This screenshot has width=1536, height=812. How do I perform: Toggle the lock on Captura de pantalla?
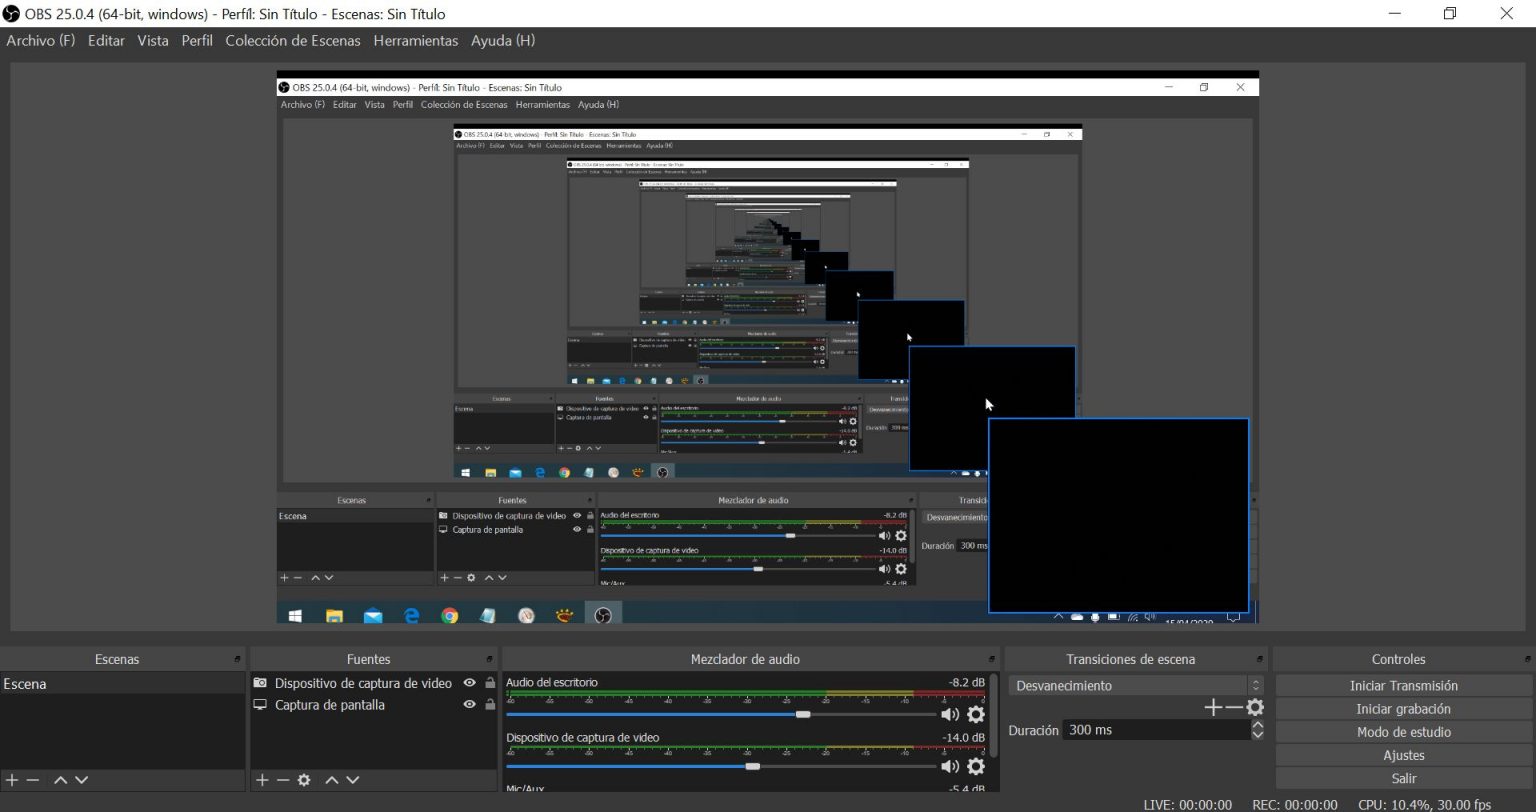coord(490,705)
